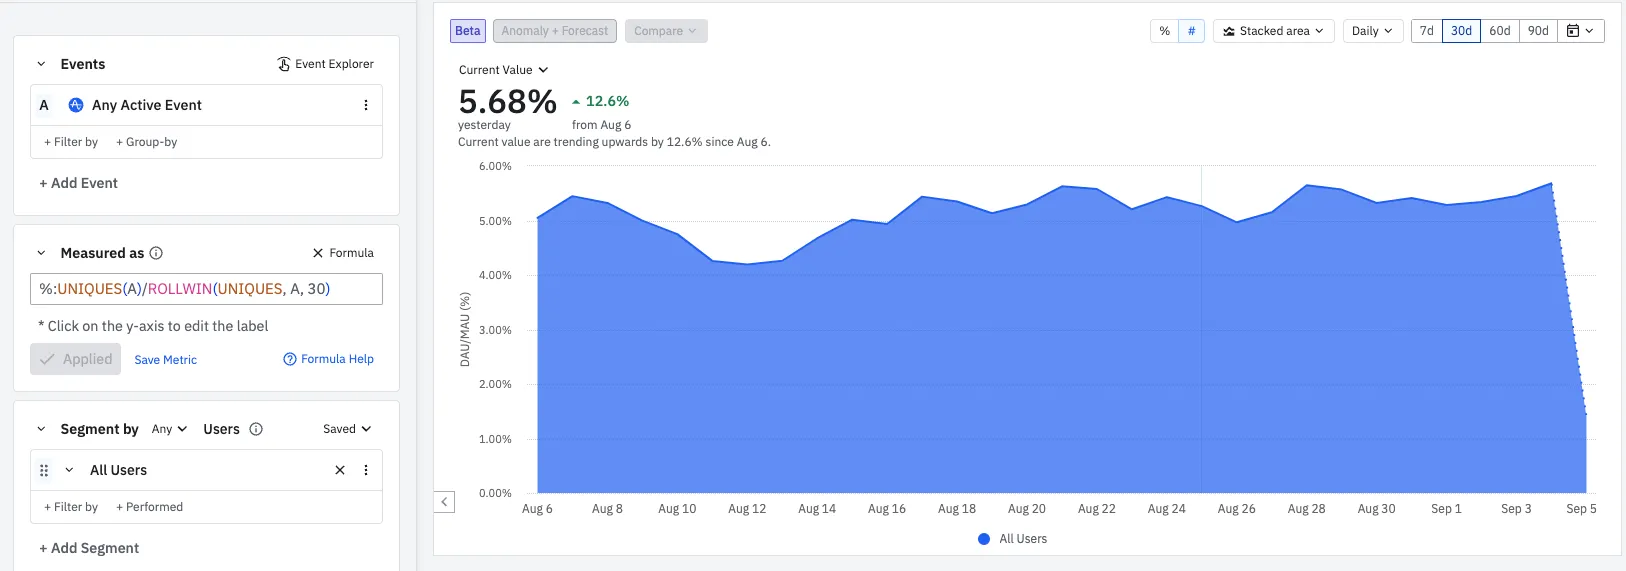Add Filter by to All Users segment

click(71, 507)
